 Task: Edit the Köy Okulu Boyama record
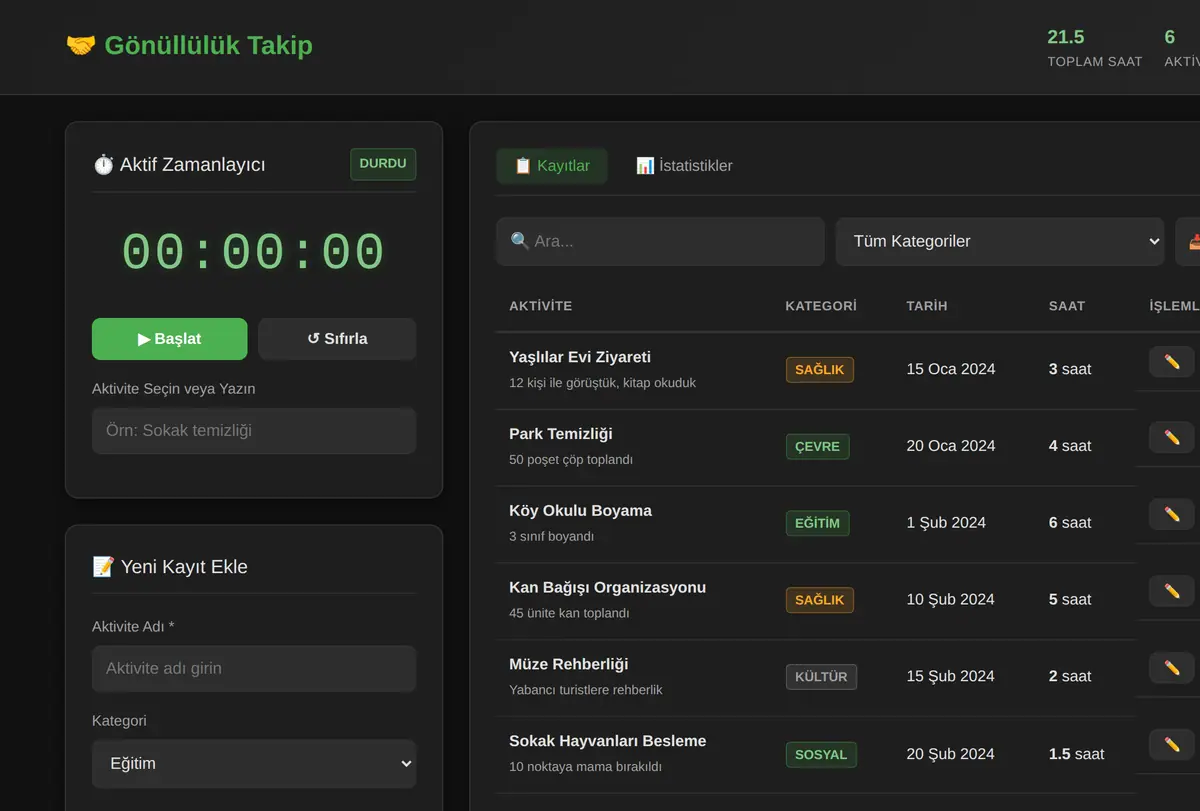pos(1172,515)
